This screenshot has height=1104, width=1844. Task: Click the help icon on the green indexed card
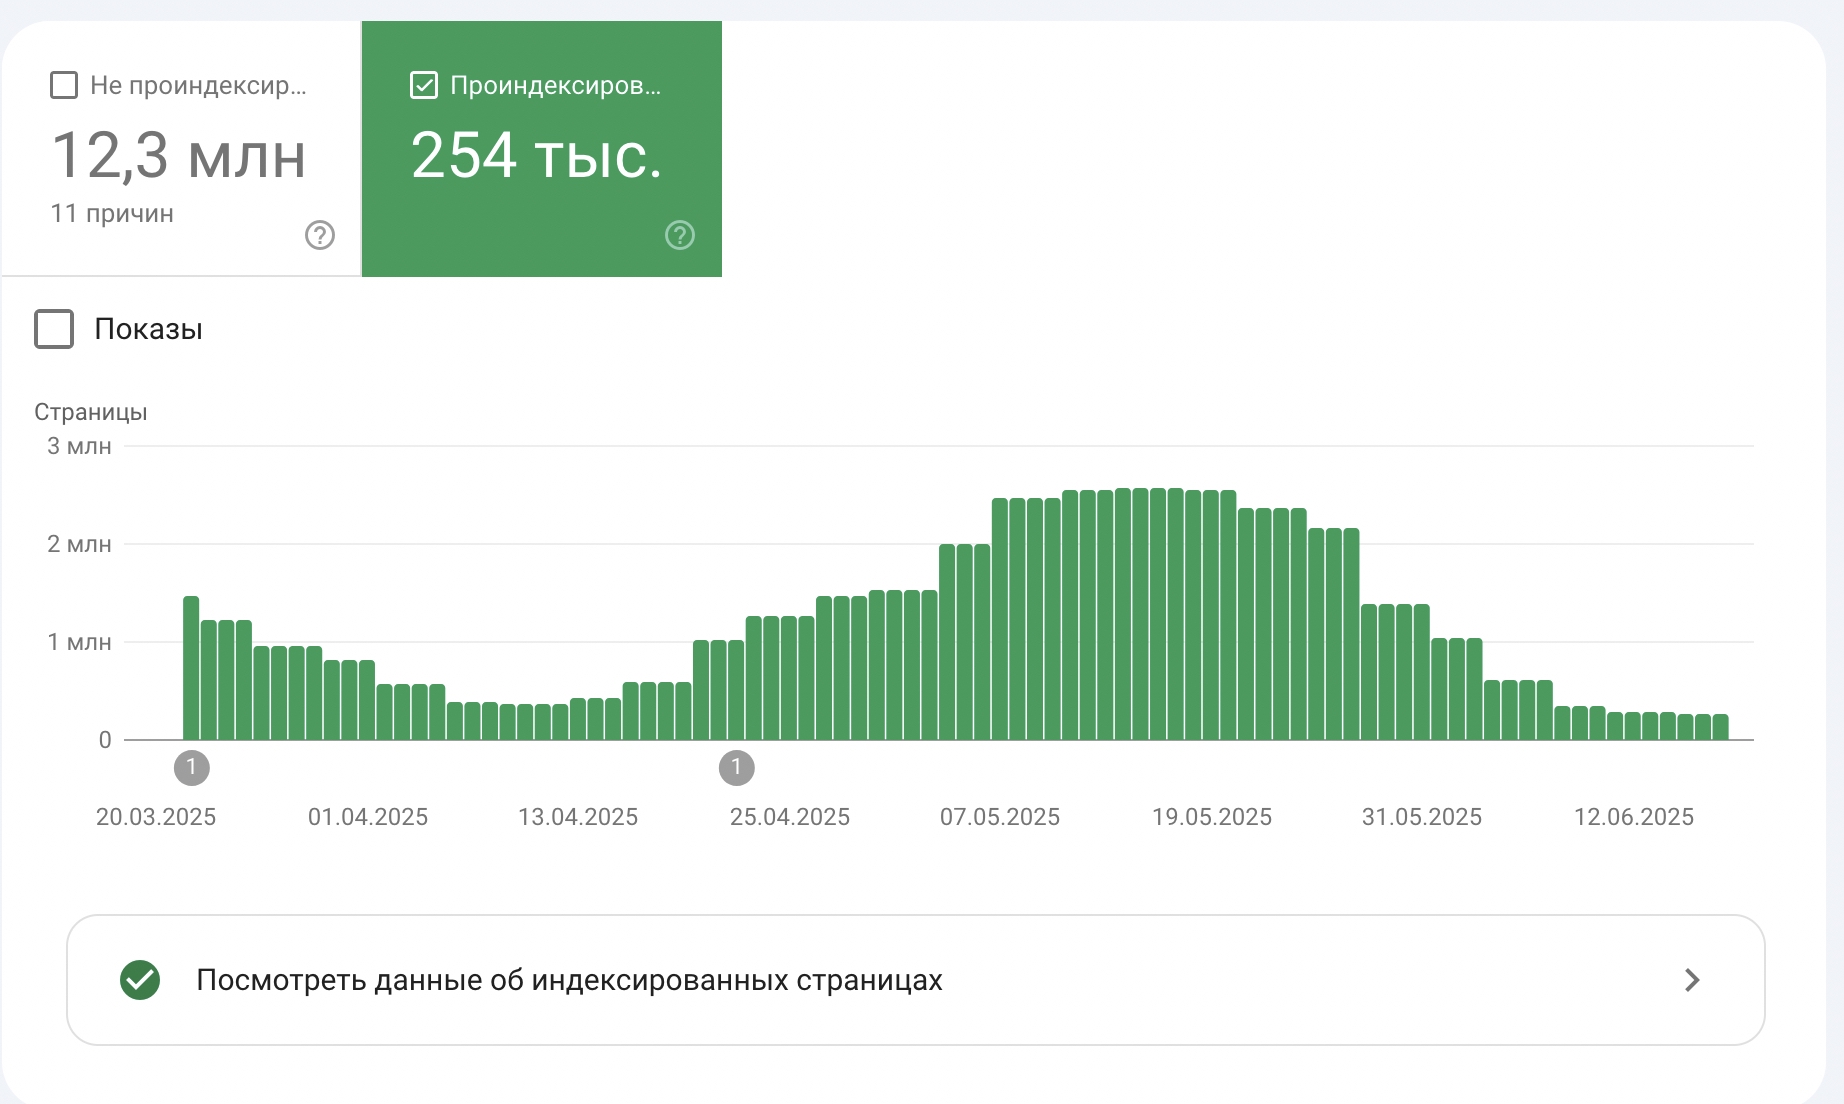(x=679, y=236)
